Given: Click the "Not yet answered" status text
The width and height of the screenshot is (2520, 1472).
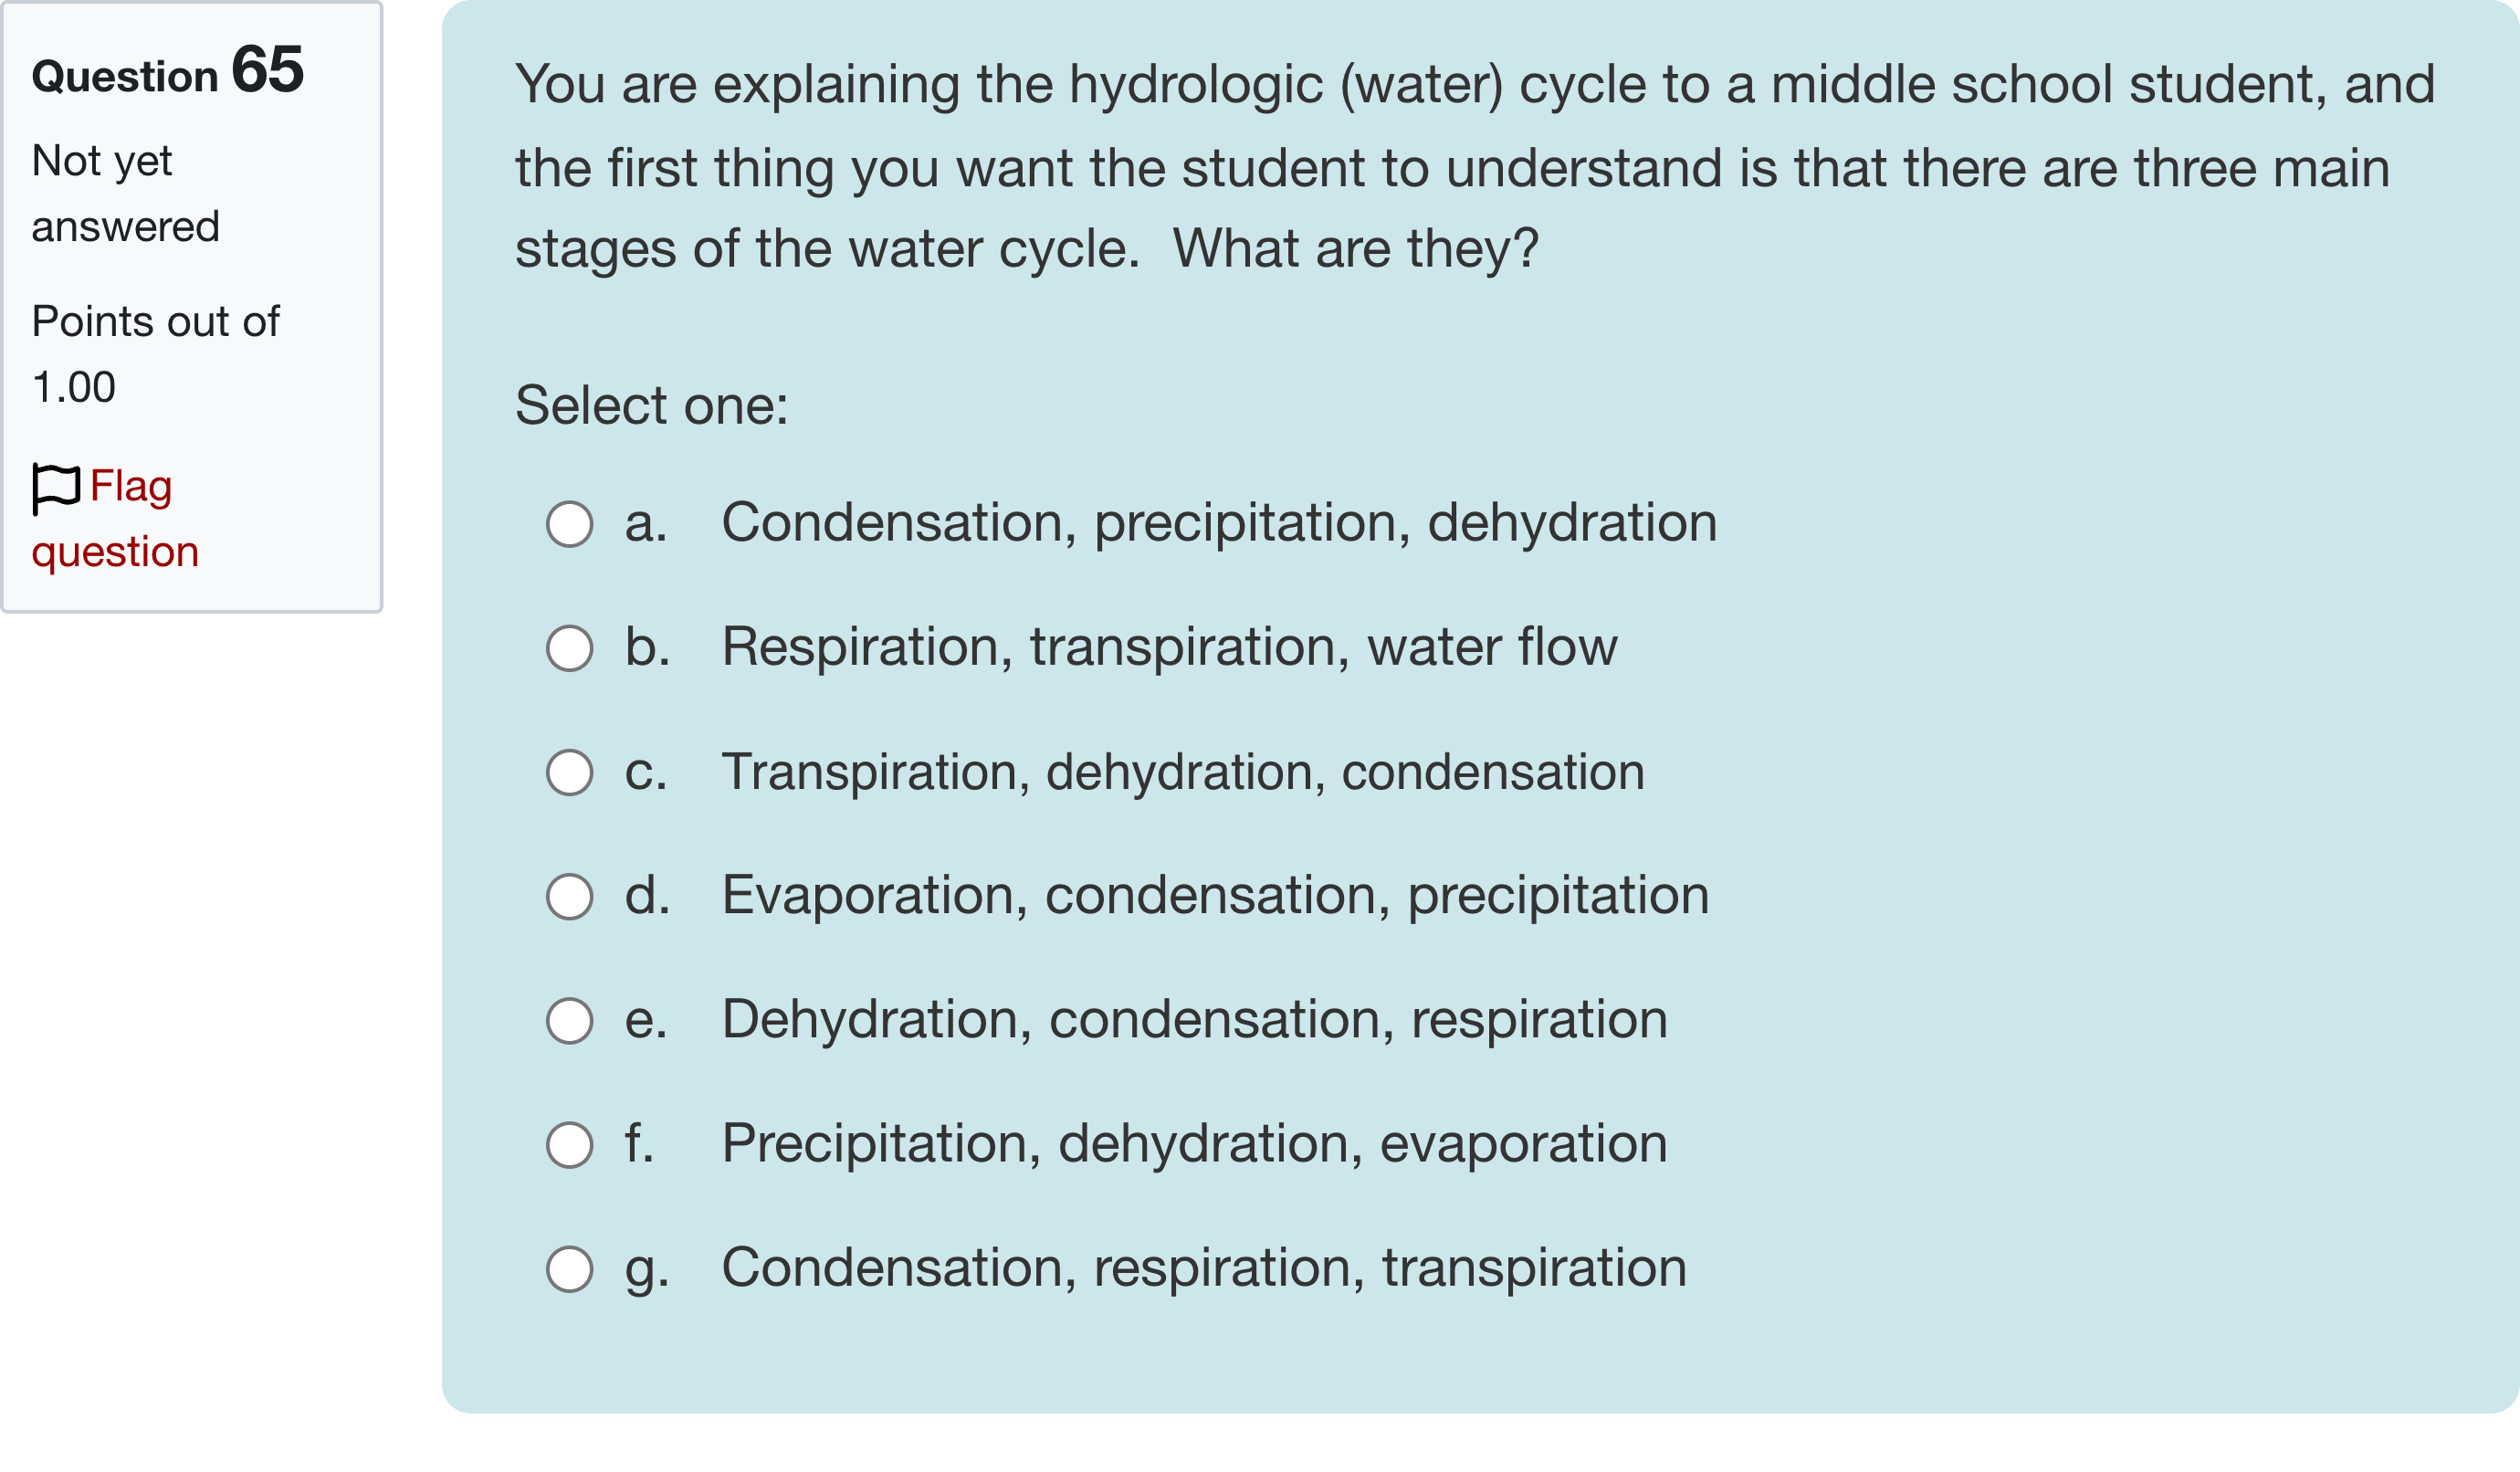Looking at the screenshot, I should 125,194.
